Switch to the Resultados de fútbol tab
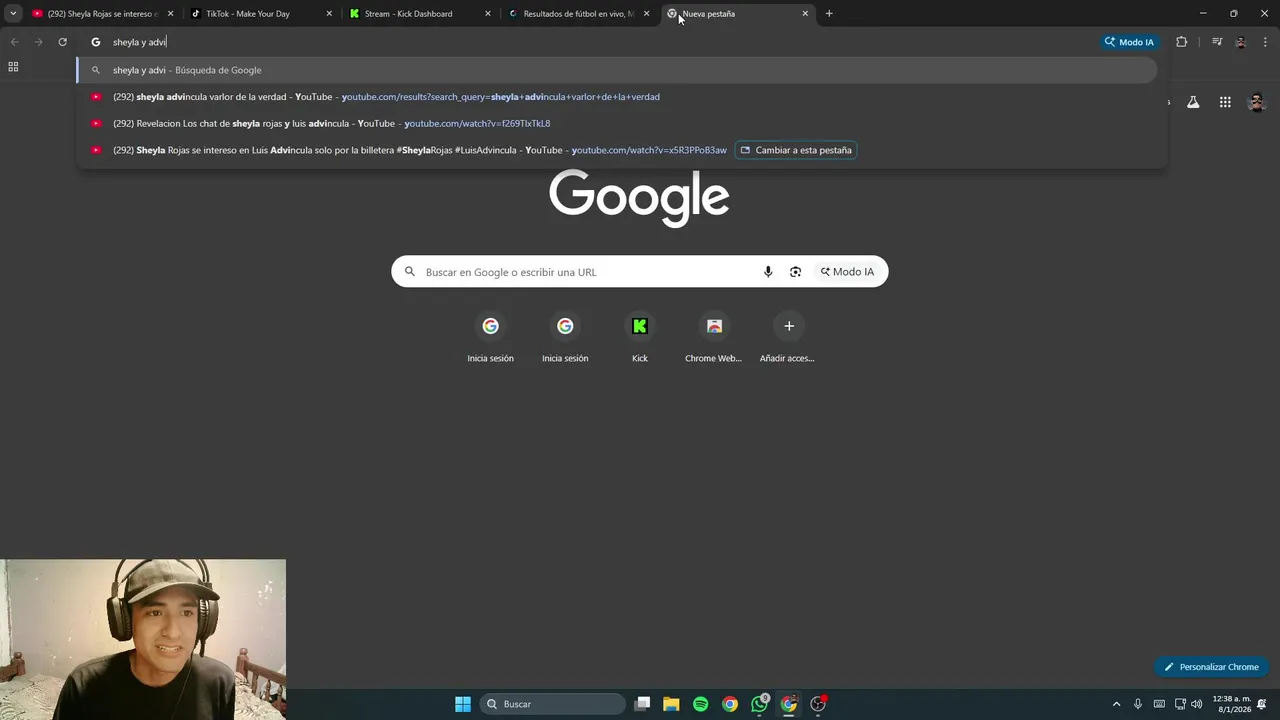Image resolution: width=1280 pixels, height=720 pixels. (x=578, y=14)
